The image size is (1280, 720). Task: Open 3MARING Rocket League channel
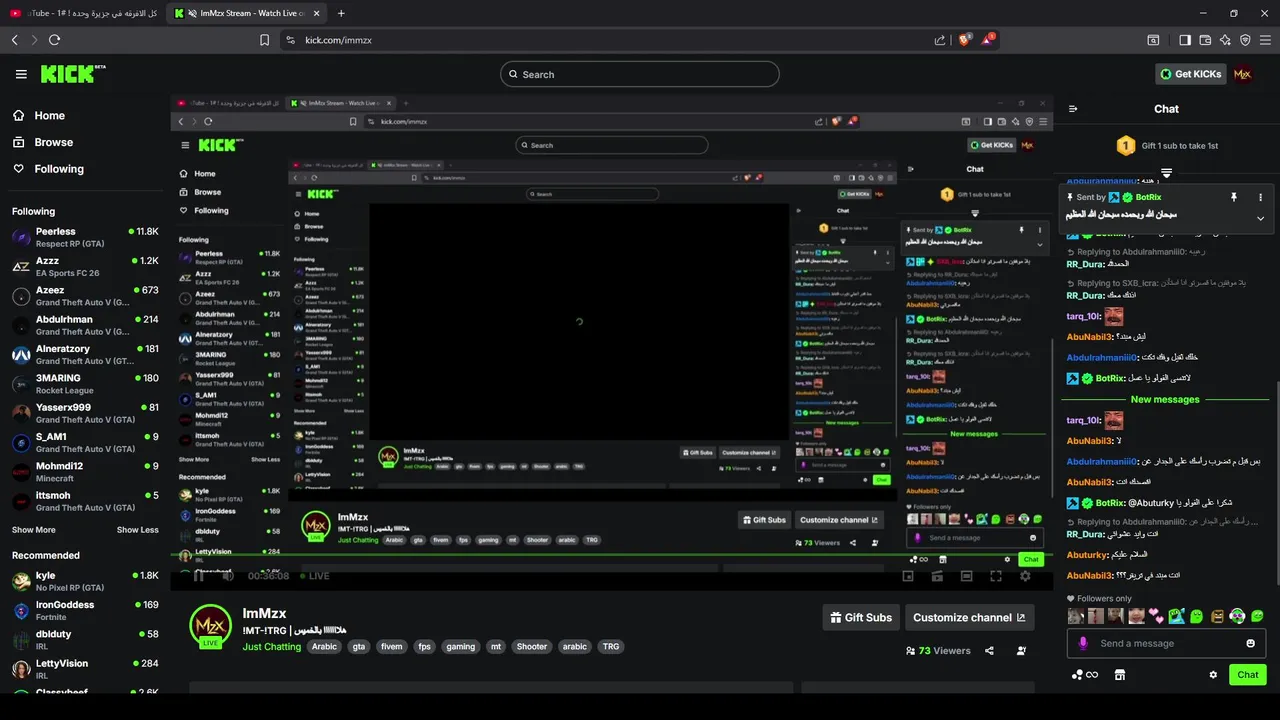pyautogui.click(x=85, y=384)
